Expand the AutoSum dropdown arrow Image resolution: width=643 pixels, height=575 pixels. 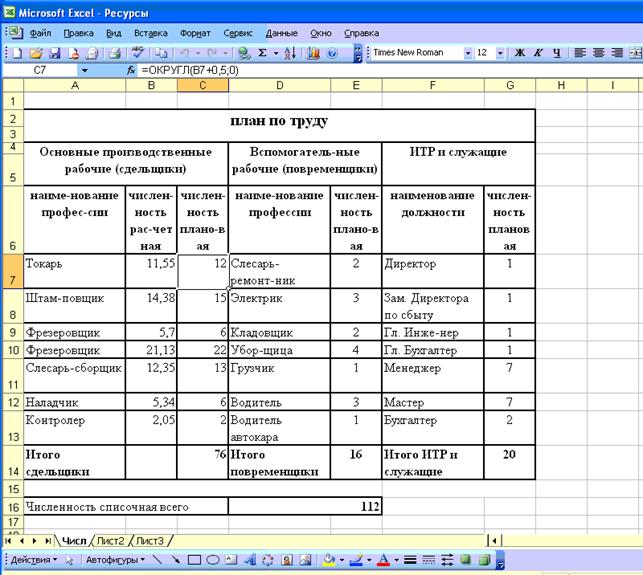click(276, 53)
